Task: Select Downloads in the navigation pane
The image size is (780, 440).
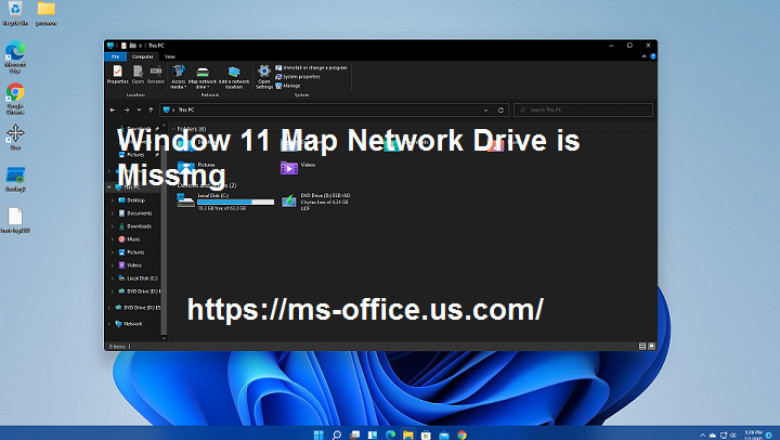Action: pyautogui.click(x=139, y=226)
